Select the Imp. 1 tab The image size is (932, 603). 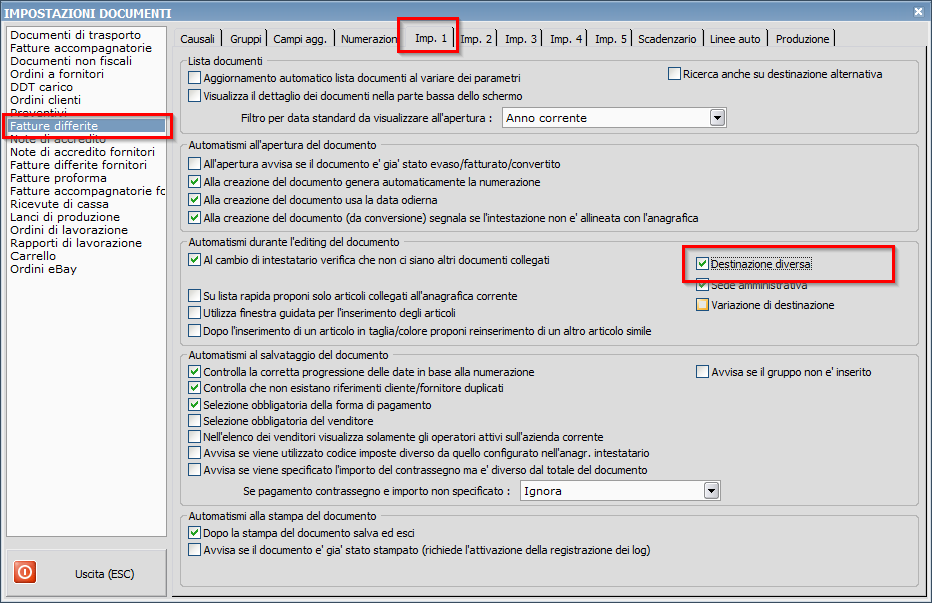pos(430,38)
